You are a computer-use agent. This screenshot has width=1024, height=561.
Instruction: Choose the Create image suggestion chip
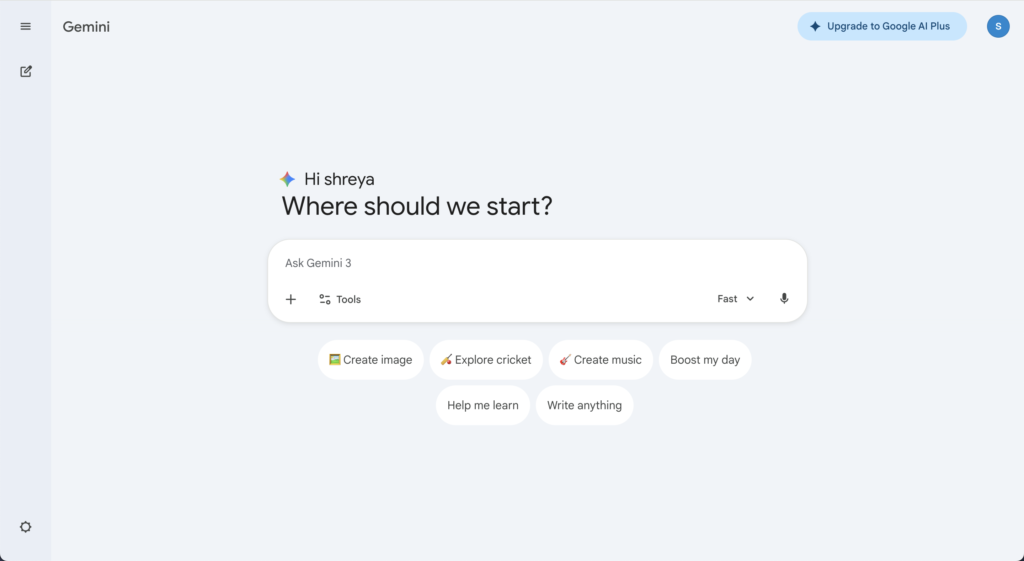tap(370, 360)
